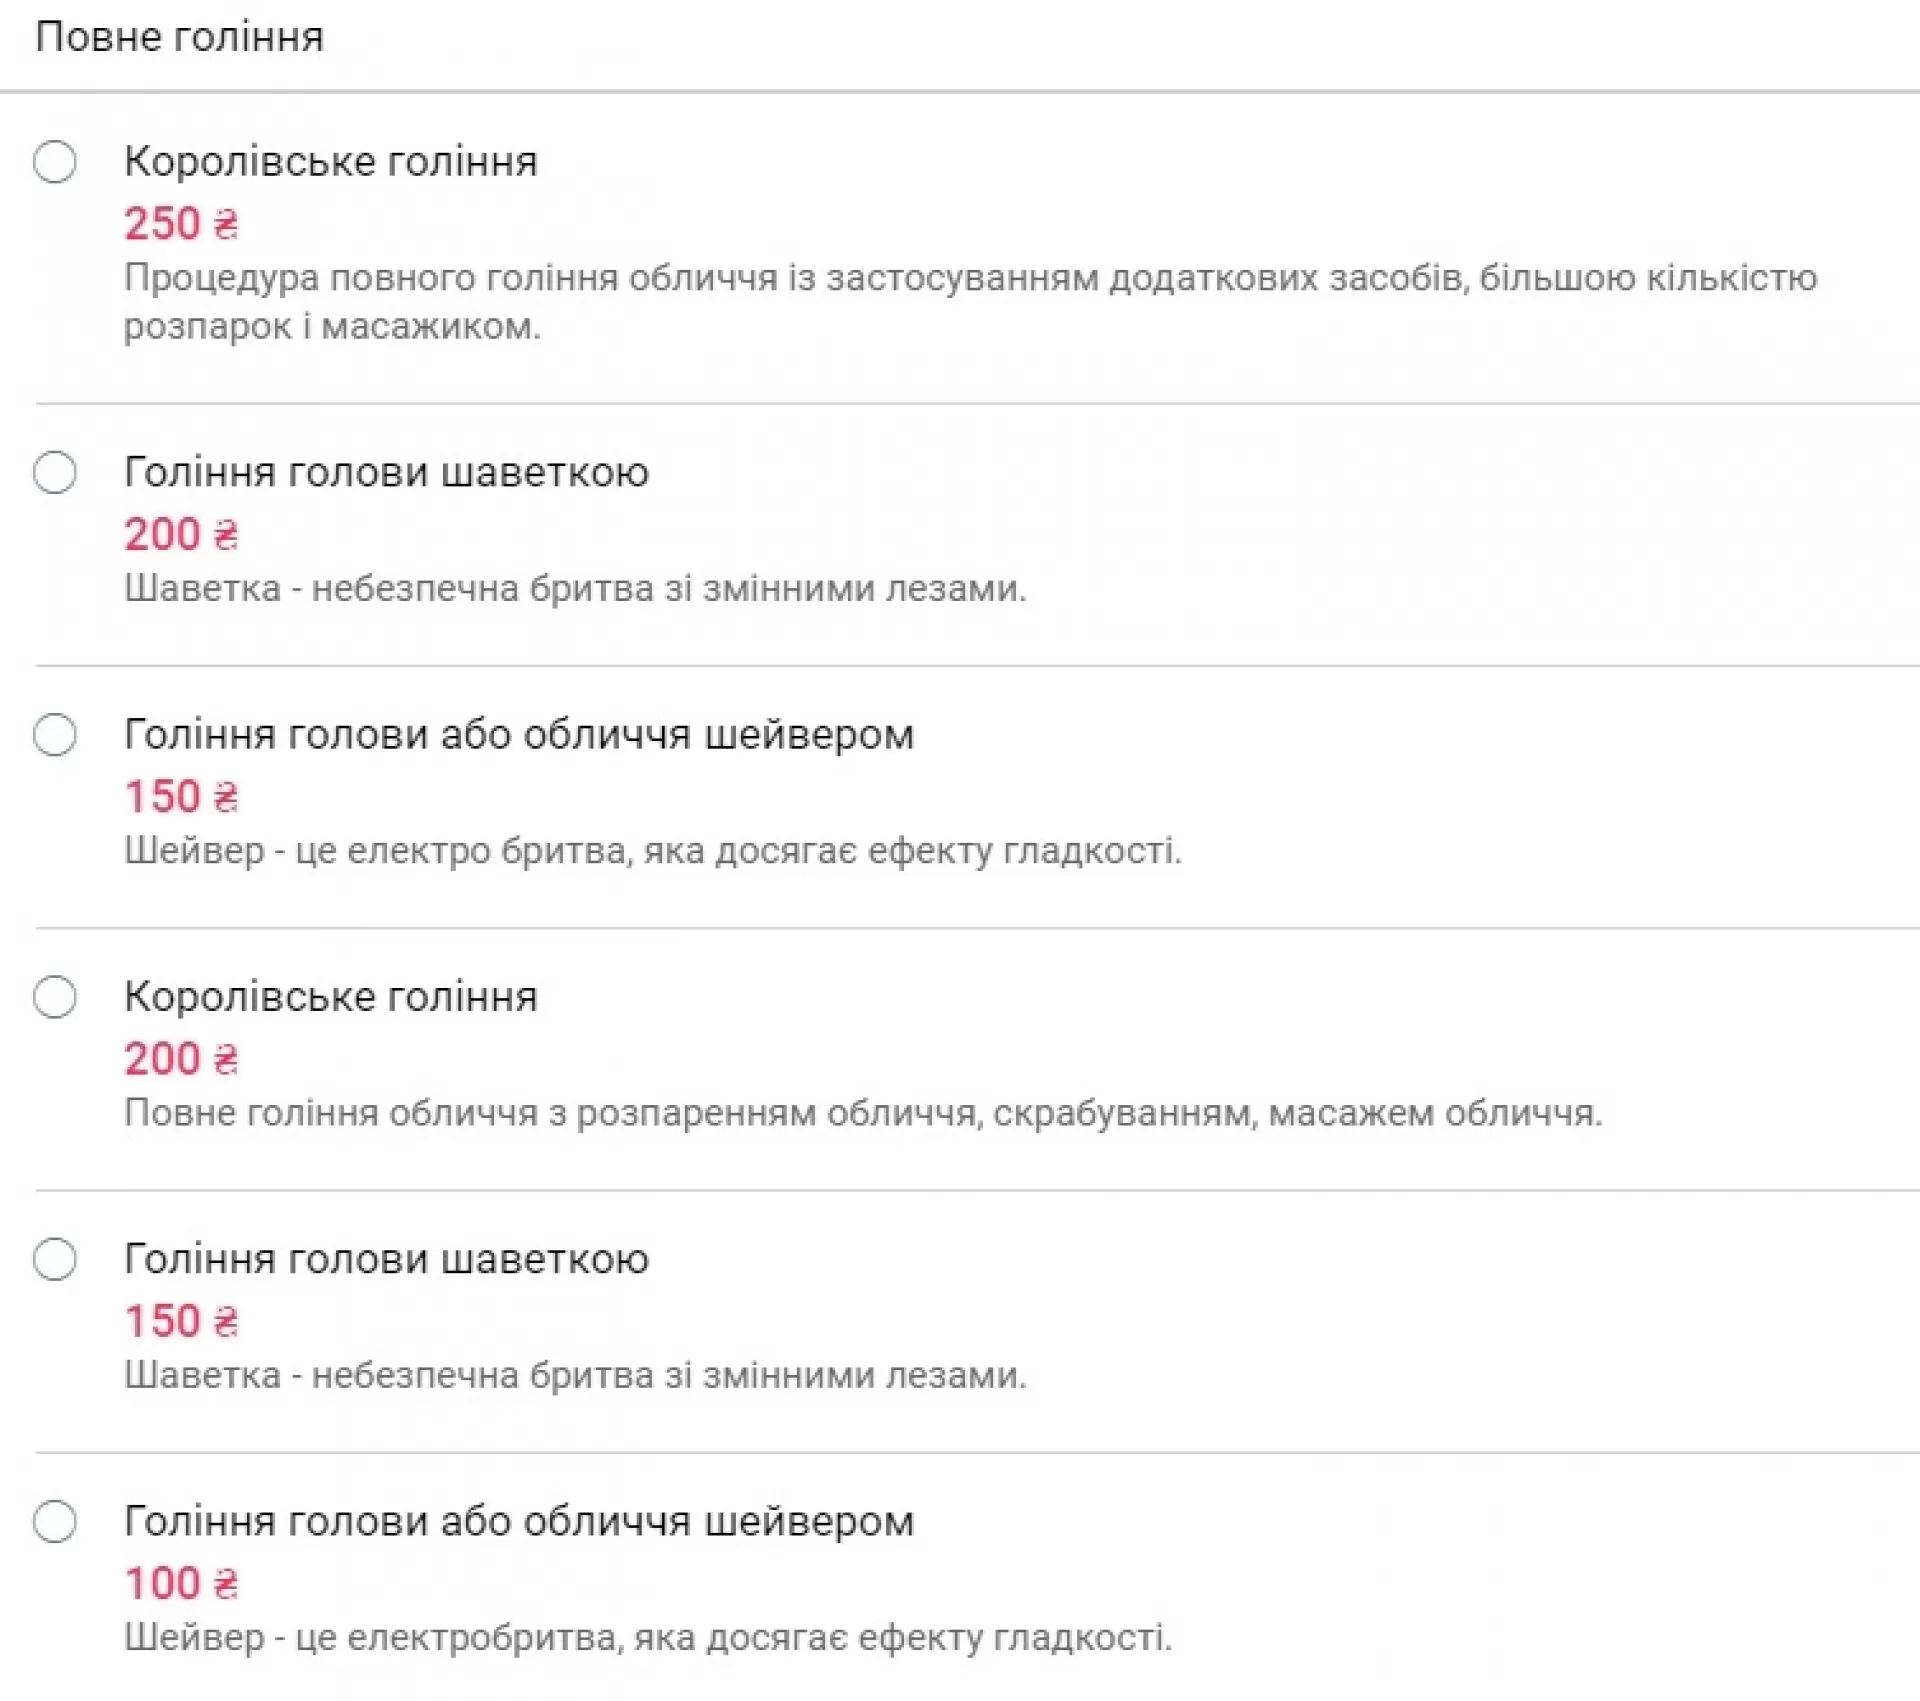Click the шейвером service title priced 100 ₴

[x=518, y=1521]
